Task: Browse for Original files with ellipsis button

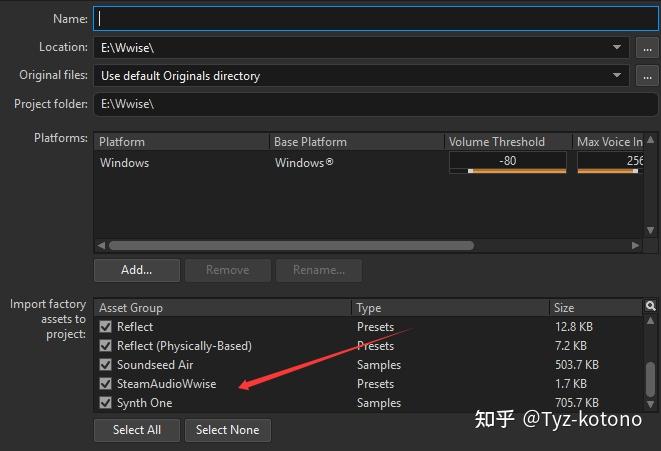Action: pyautogui.click(x=648, y=76)
